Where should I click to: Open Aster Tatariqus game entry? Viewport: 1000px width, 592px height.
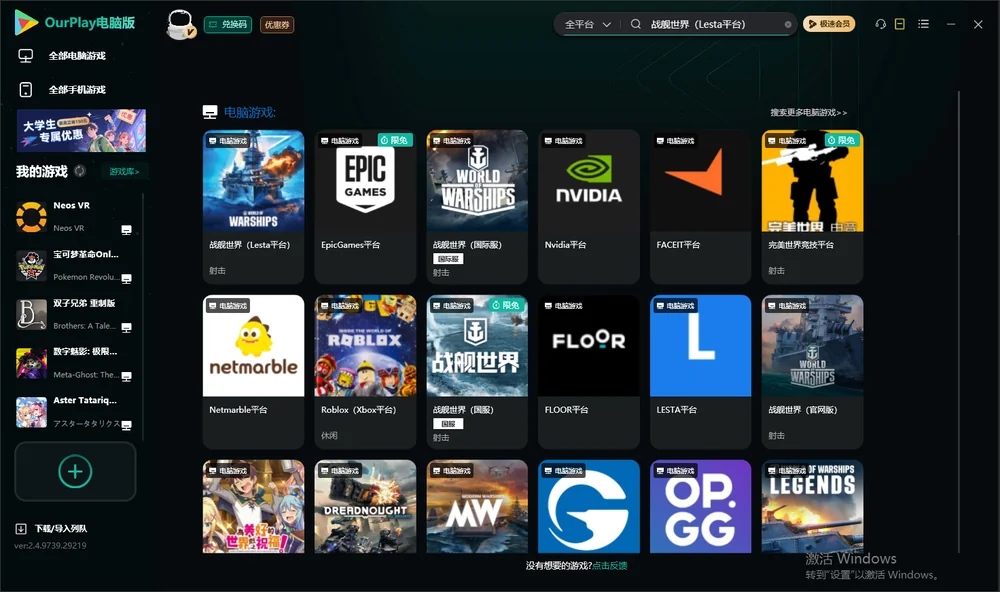click(75, 412)
